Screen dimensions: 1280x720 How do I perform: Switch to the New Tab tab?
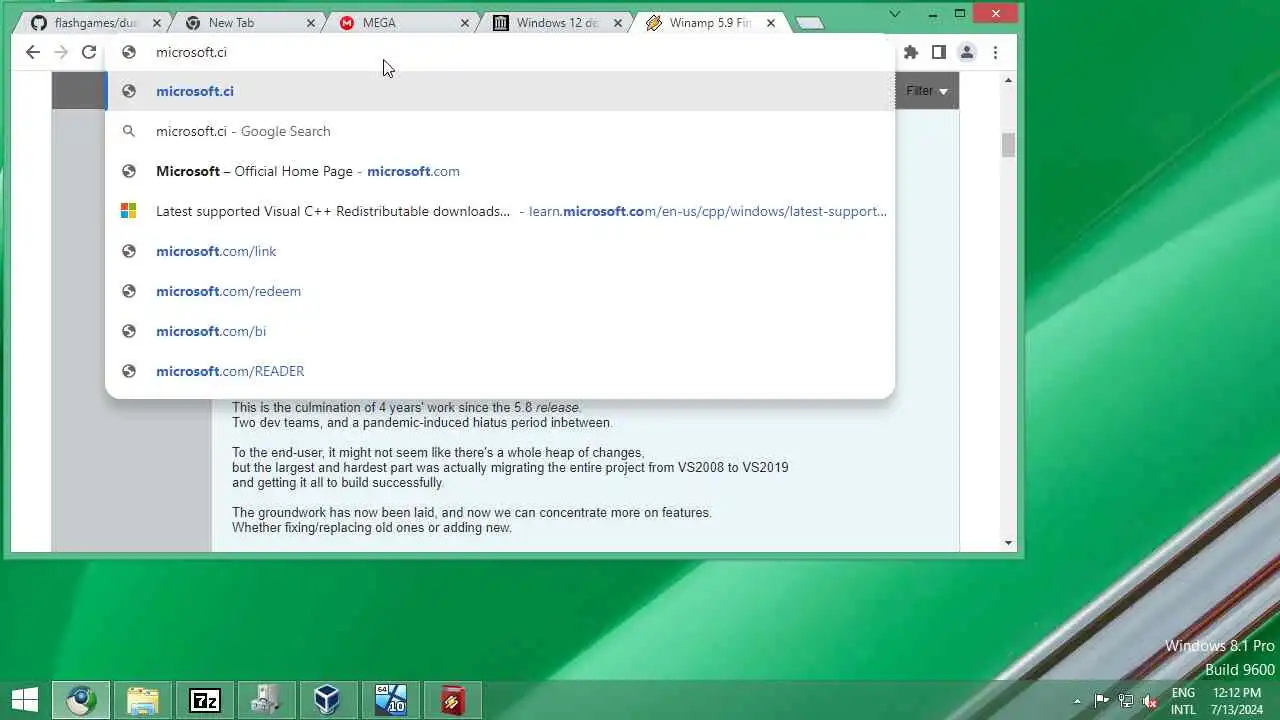[x=250, y=22]
